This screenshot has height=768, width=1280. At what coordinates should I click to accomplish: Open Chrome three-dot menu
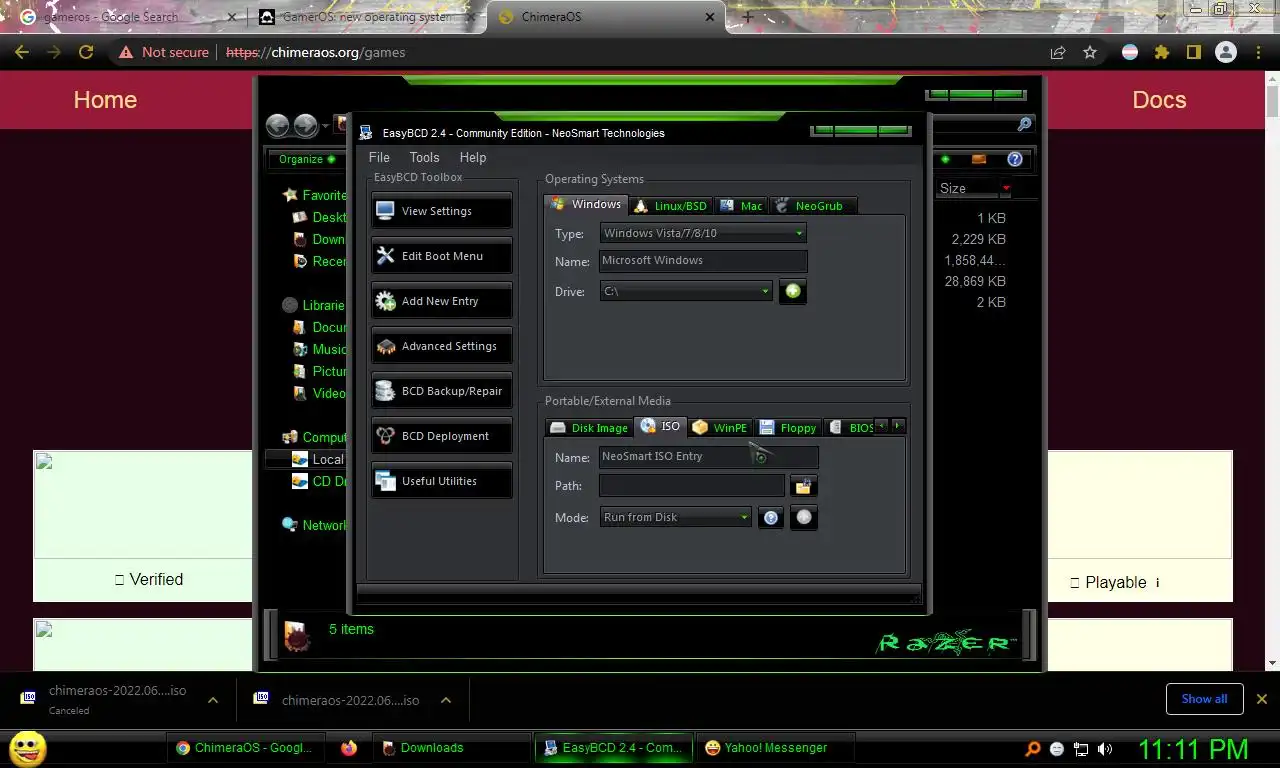tap(1258, 52)
